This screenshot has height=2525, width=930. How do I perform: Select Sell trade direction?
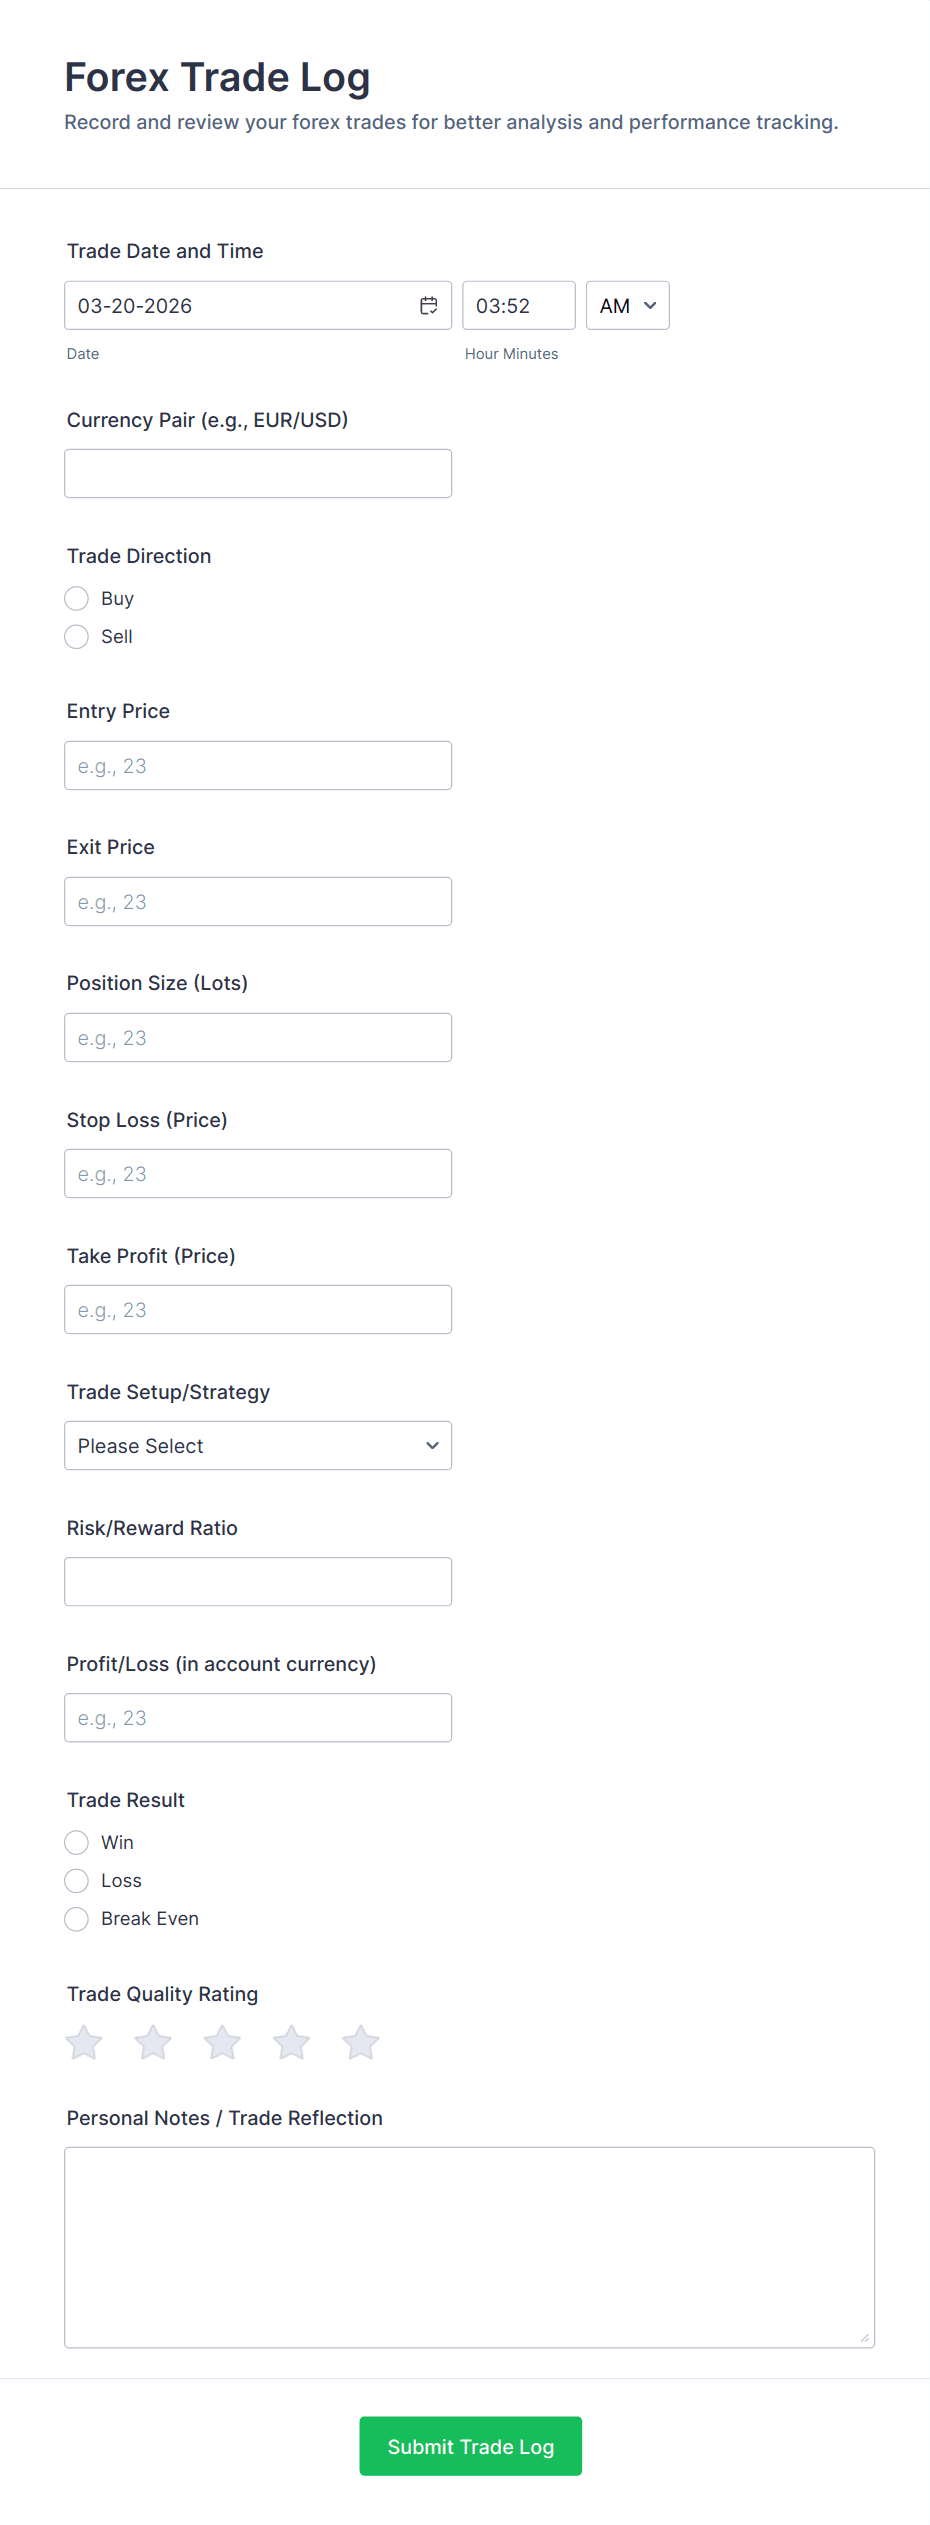pyautogui.click(x=77, y=637)
